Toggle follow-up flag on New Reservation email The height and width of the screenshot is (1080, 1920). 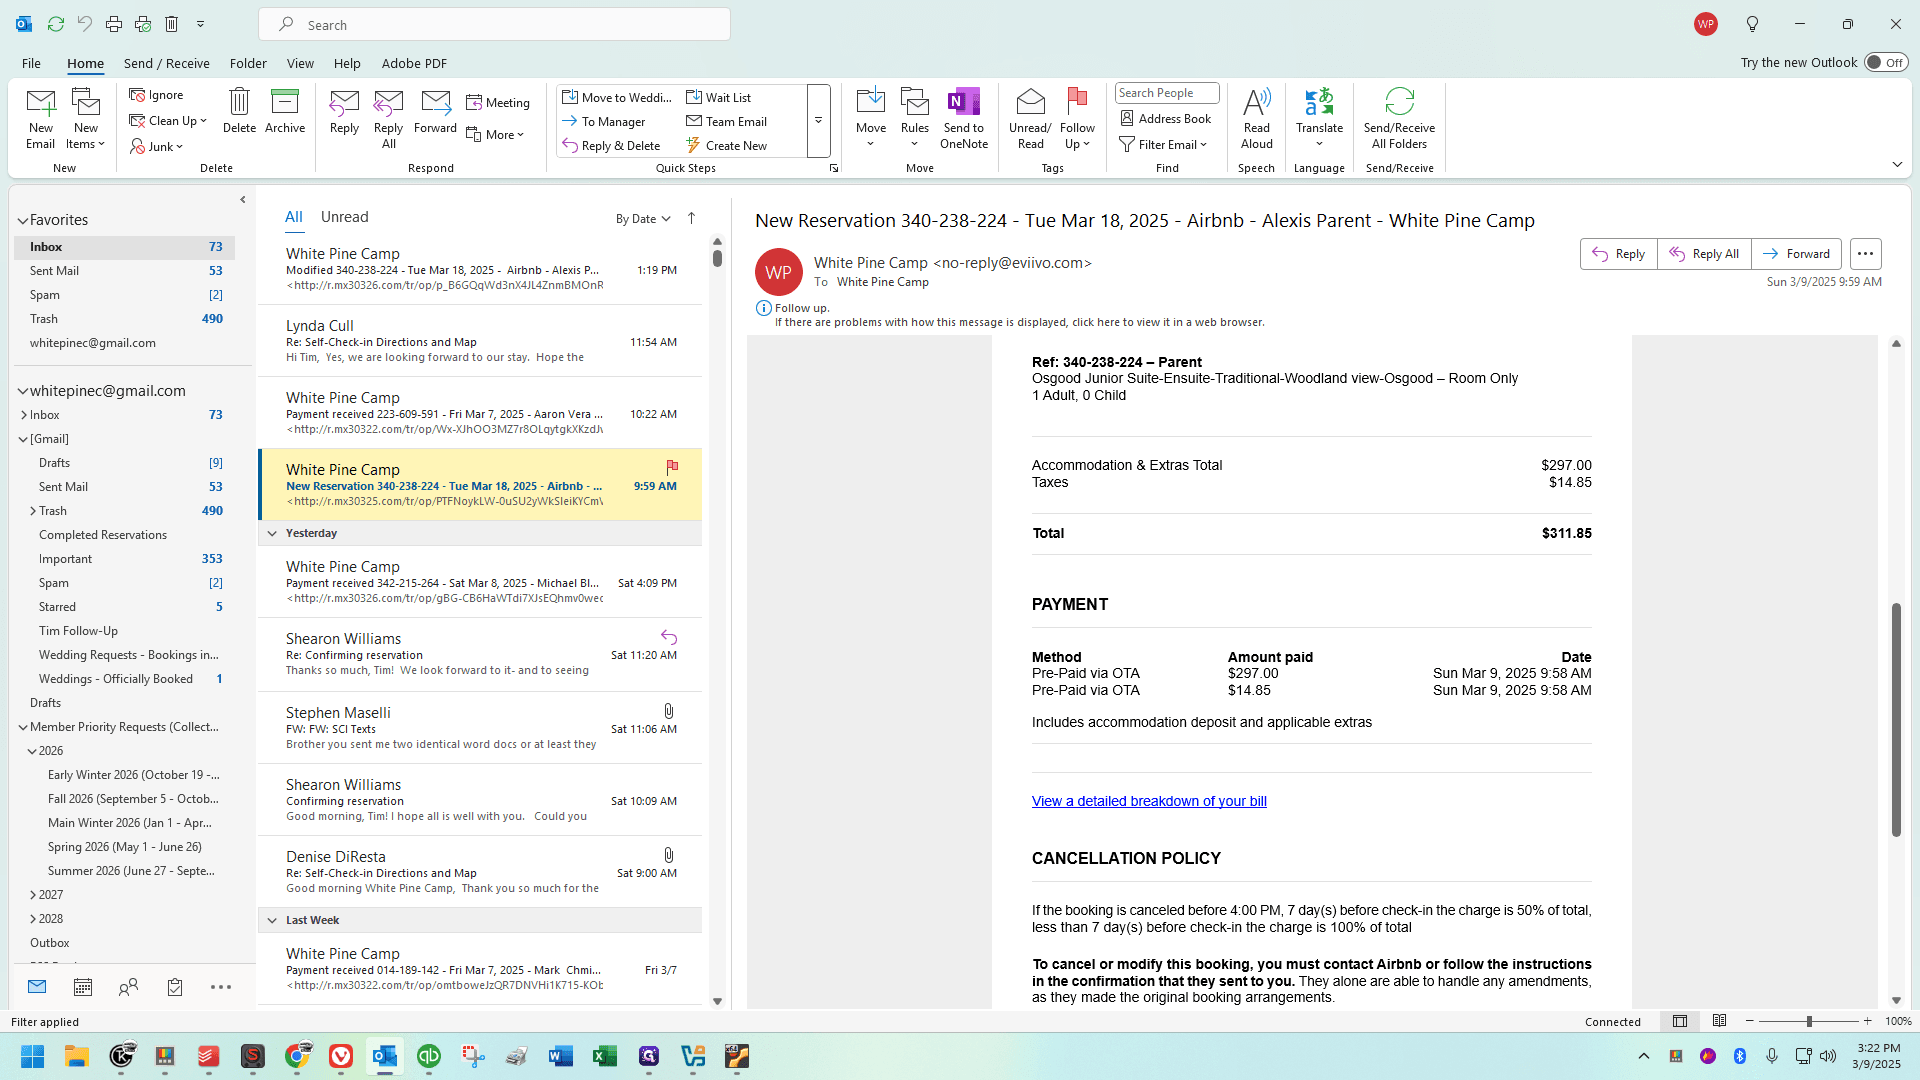click(x=672, y=467)
